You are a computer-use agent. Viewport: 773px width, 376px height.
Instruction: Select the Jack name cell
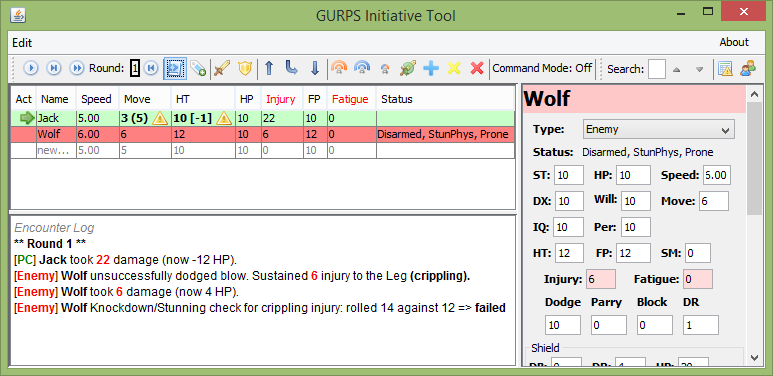point(55,118)
